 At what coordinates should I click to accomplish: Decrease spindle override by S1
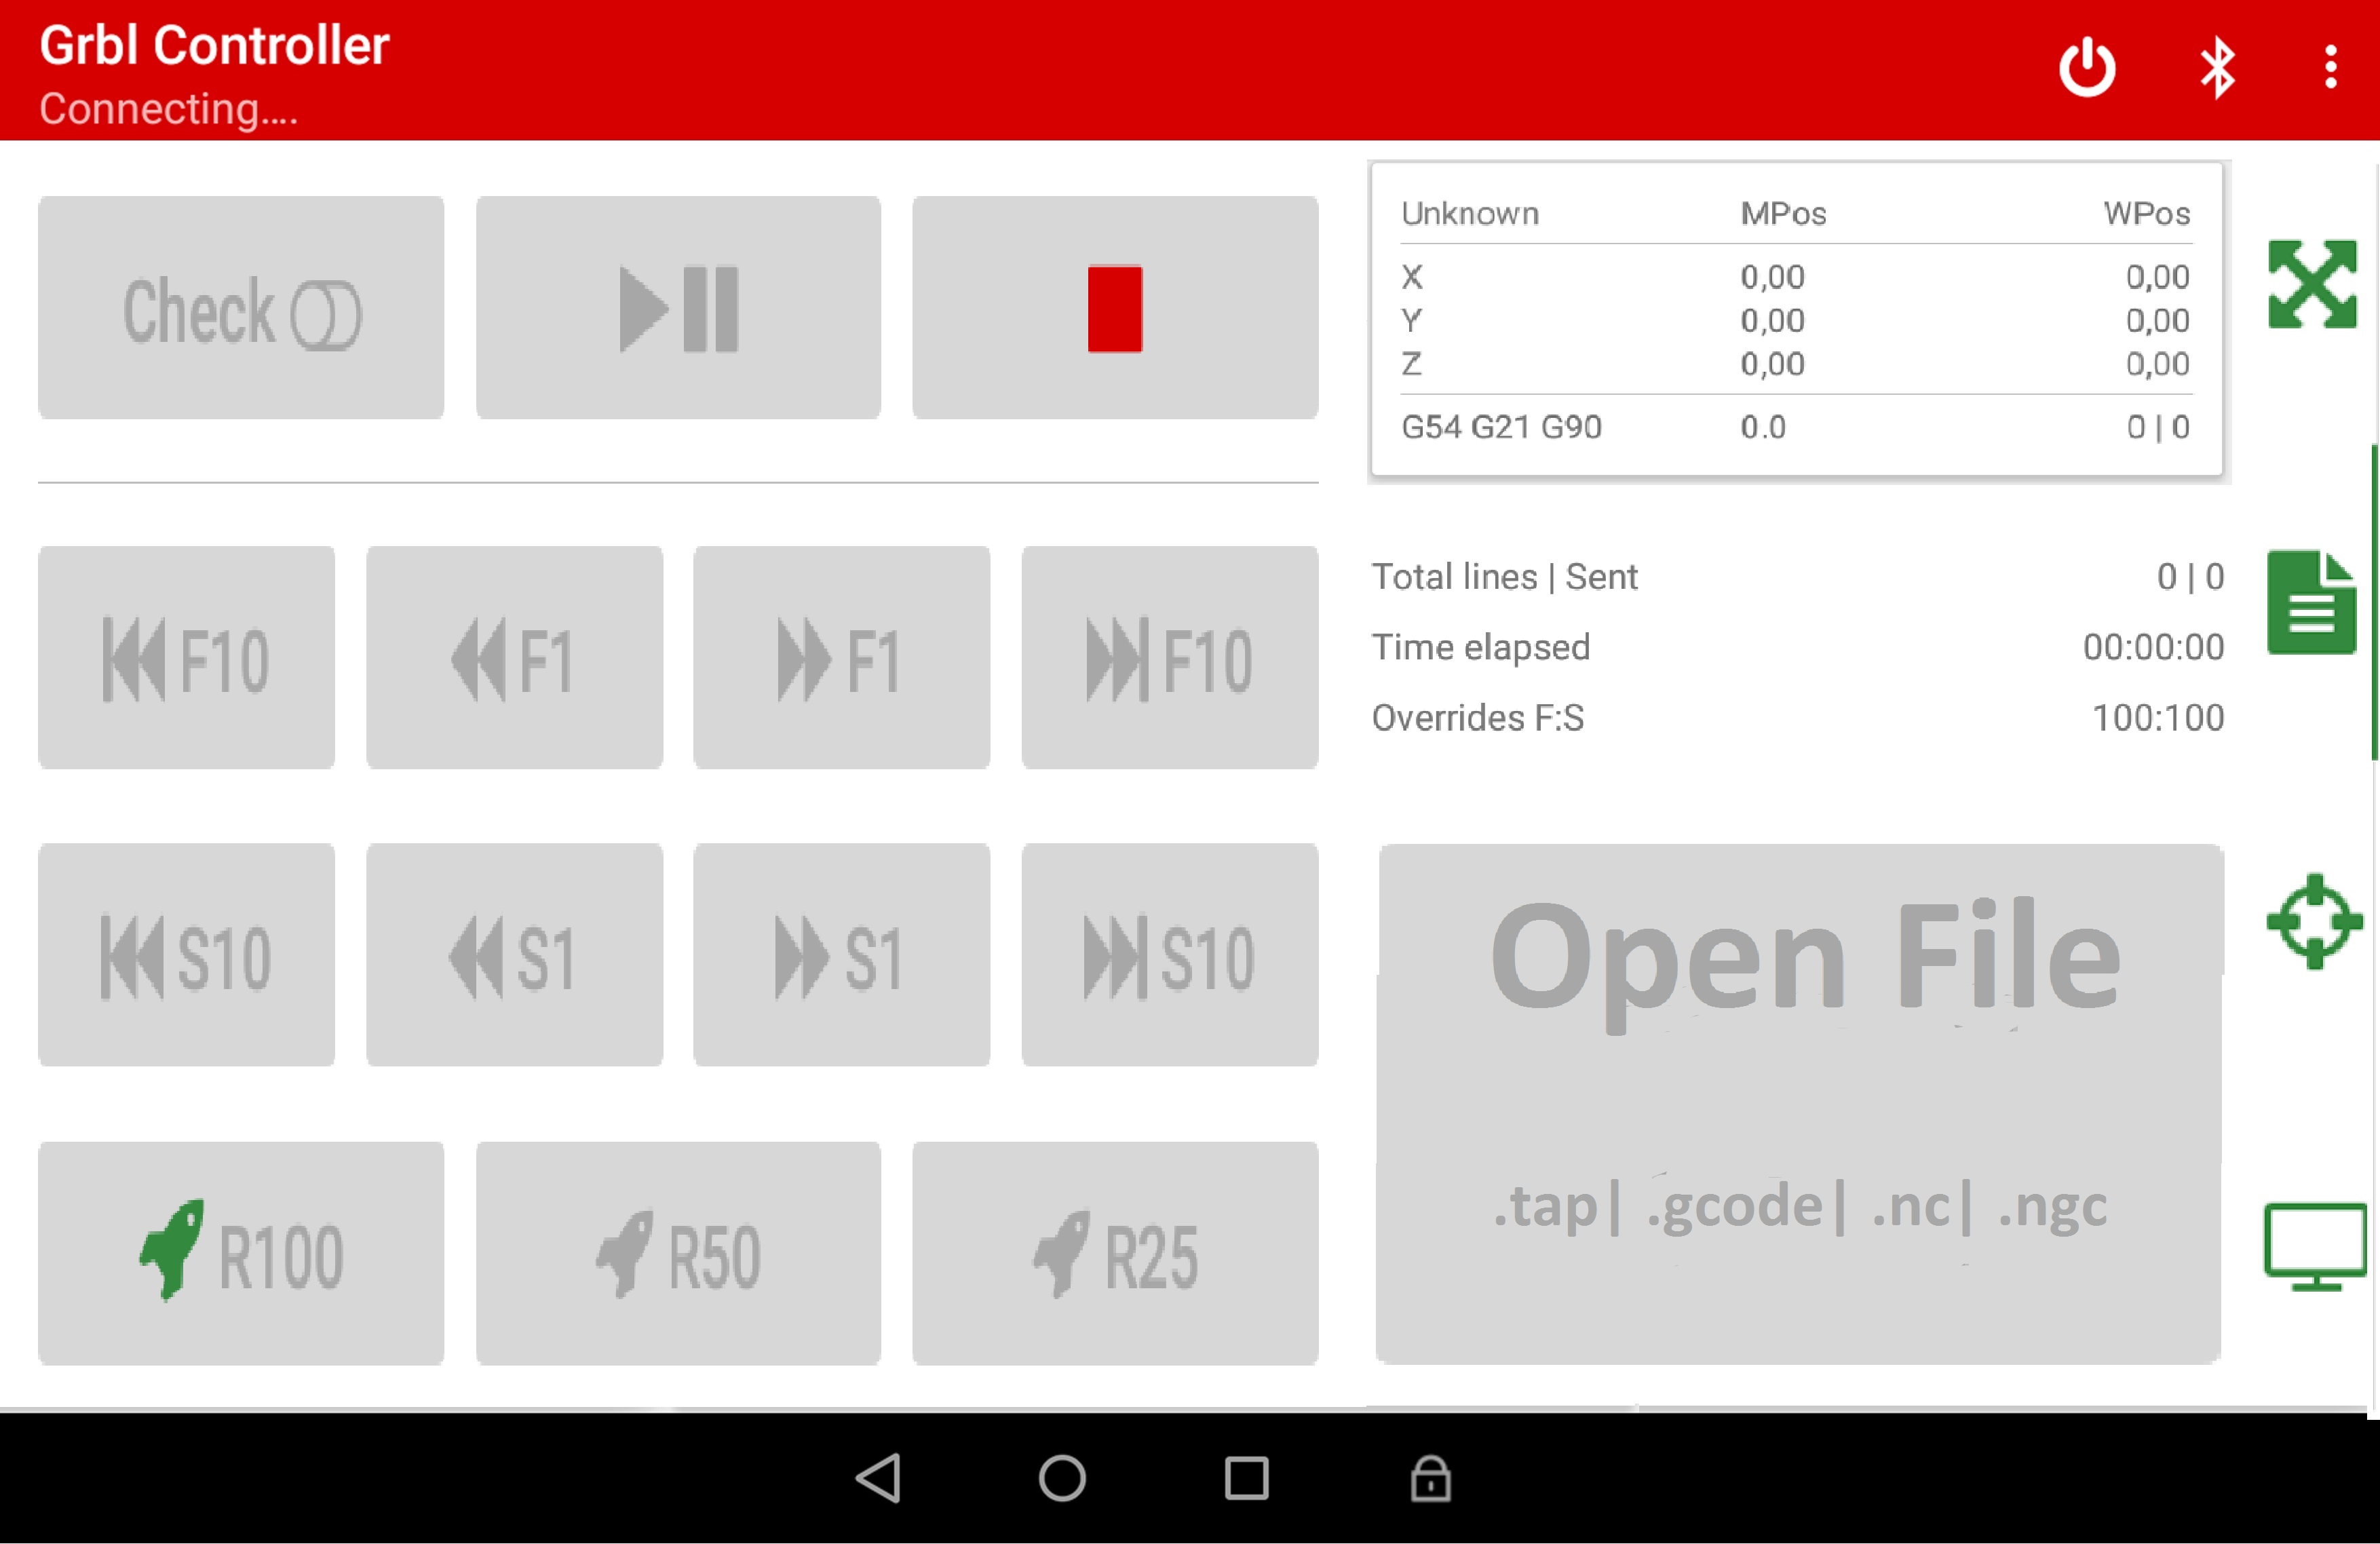[514, 955]
